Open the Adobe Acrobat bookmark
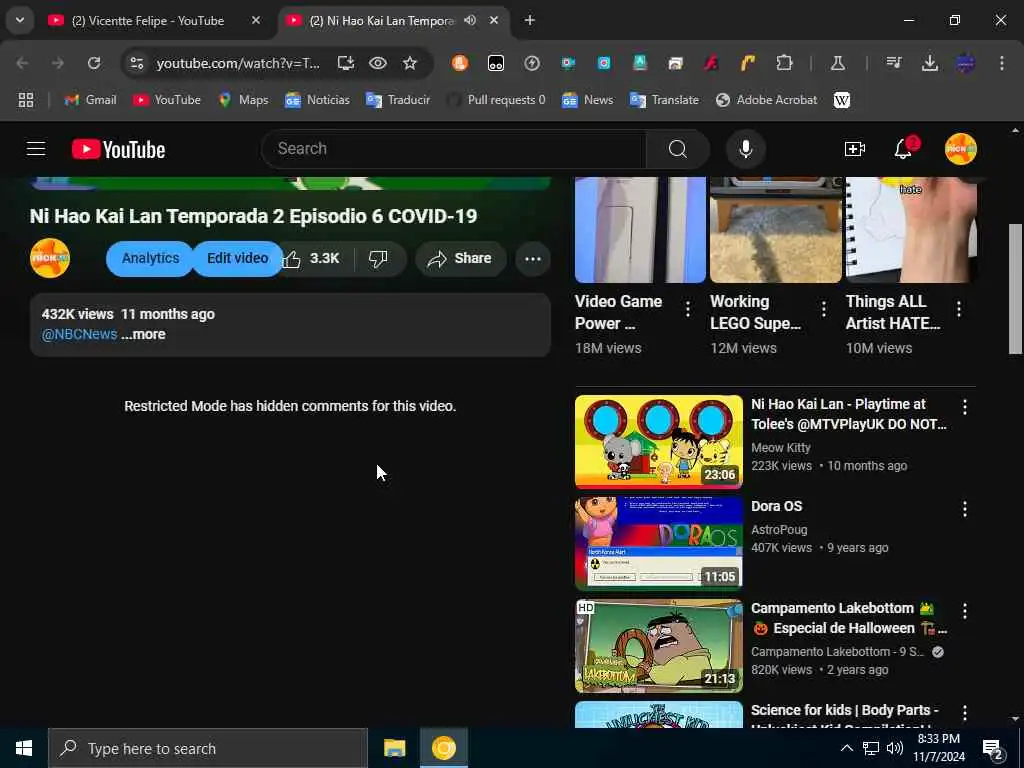Image resolution: width=1024 pixels, height=768 pixels. (x=767, y=100)
